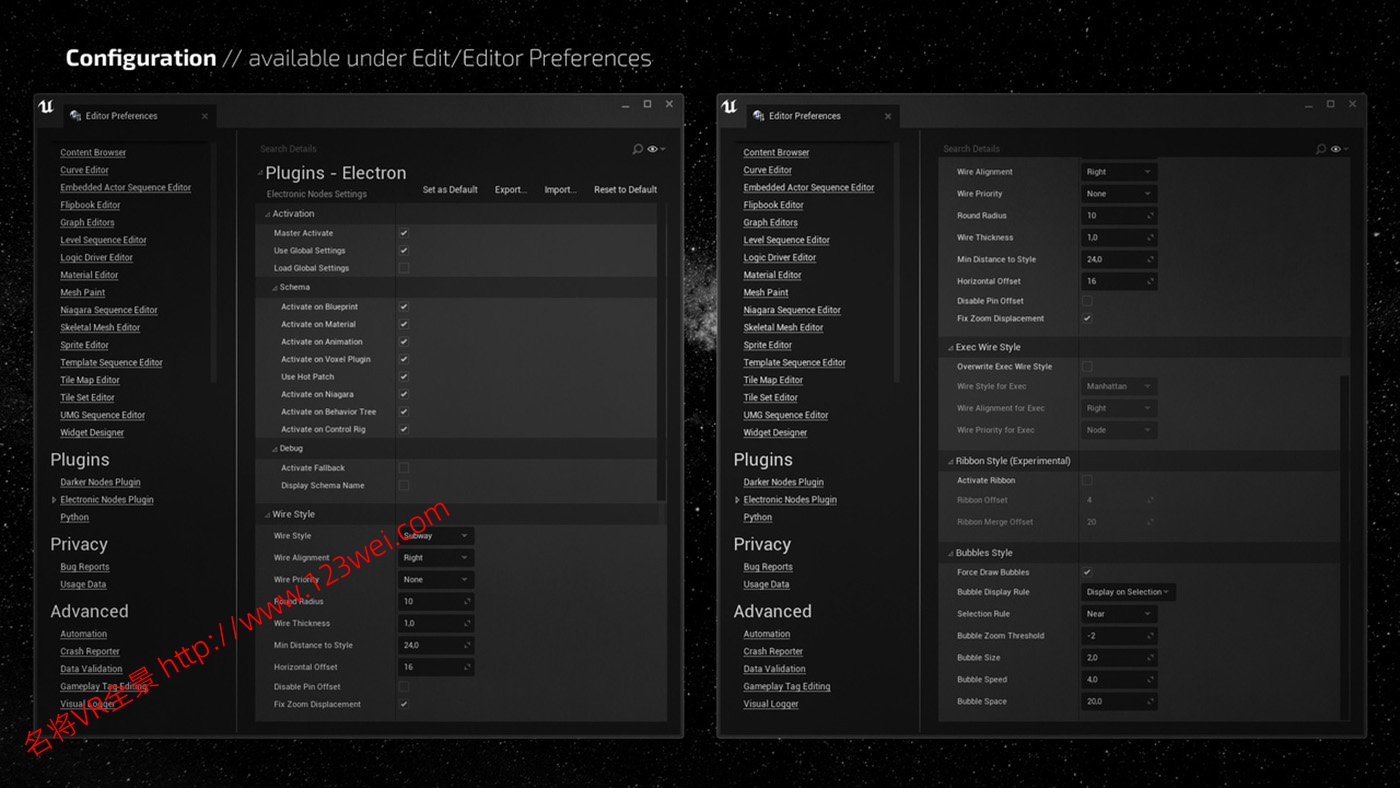Click the search magnifier icon in the right window

click(x=1320, y=149)
